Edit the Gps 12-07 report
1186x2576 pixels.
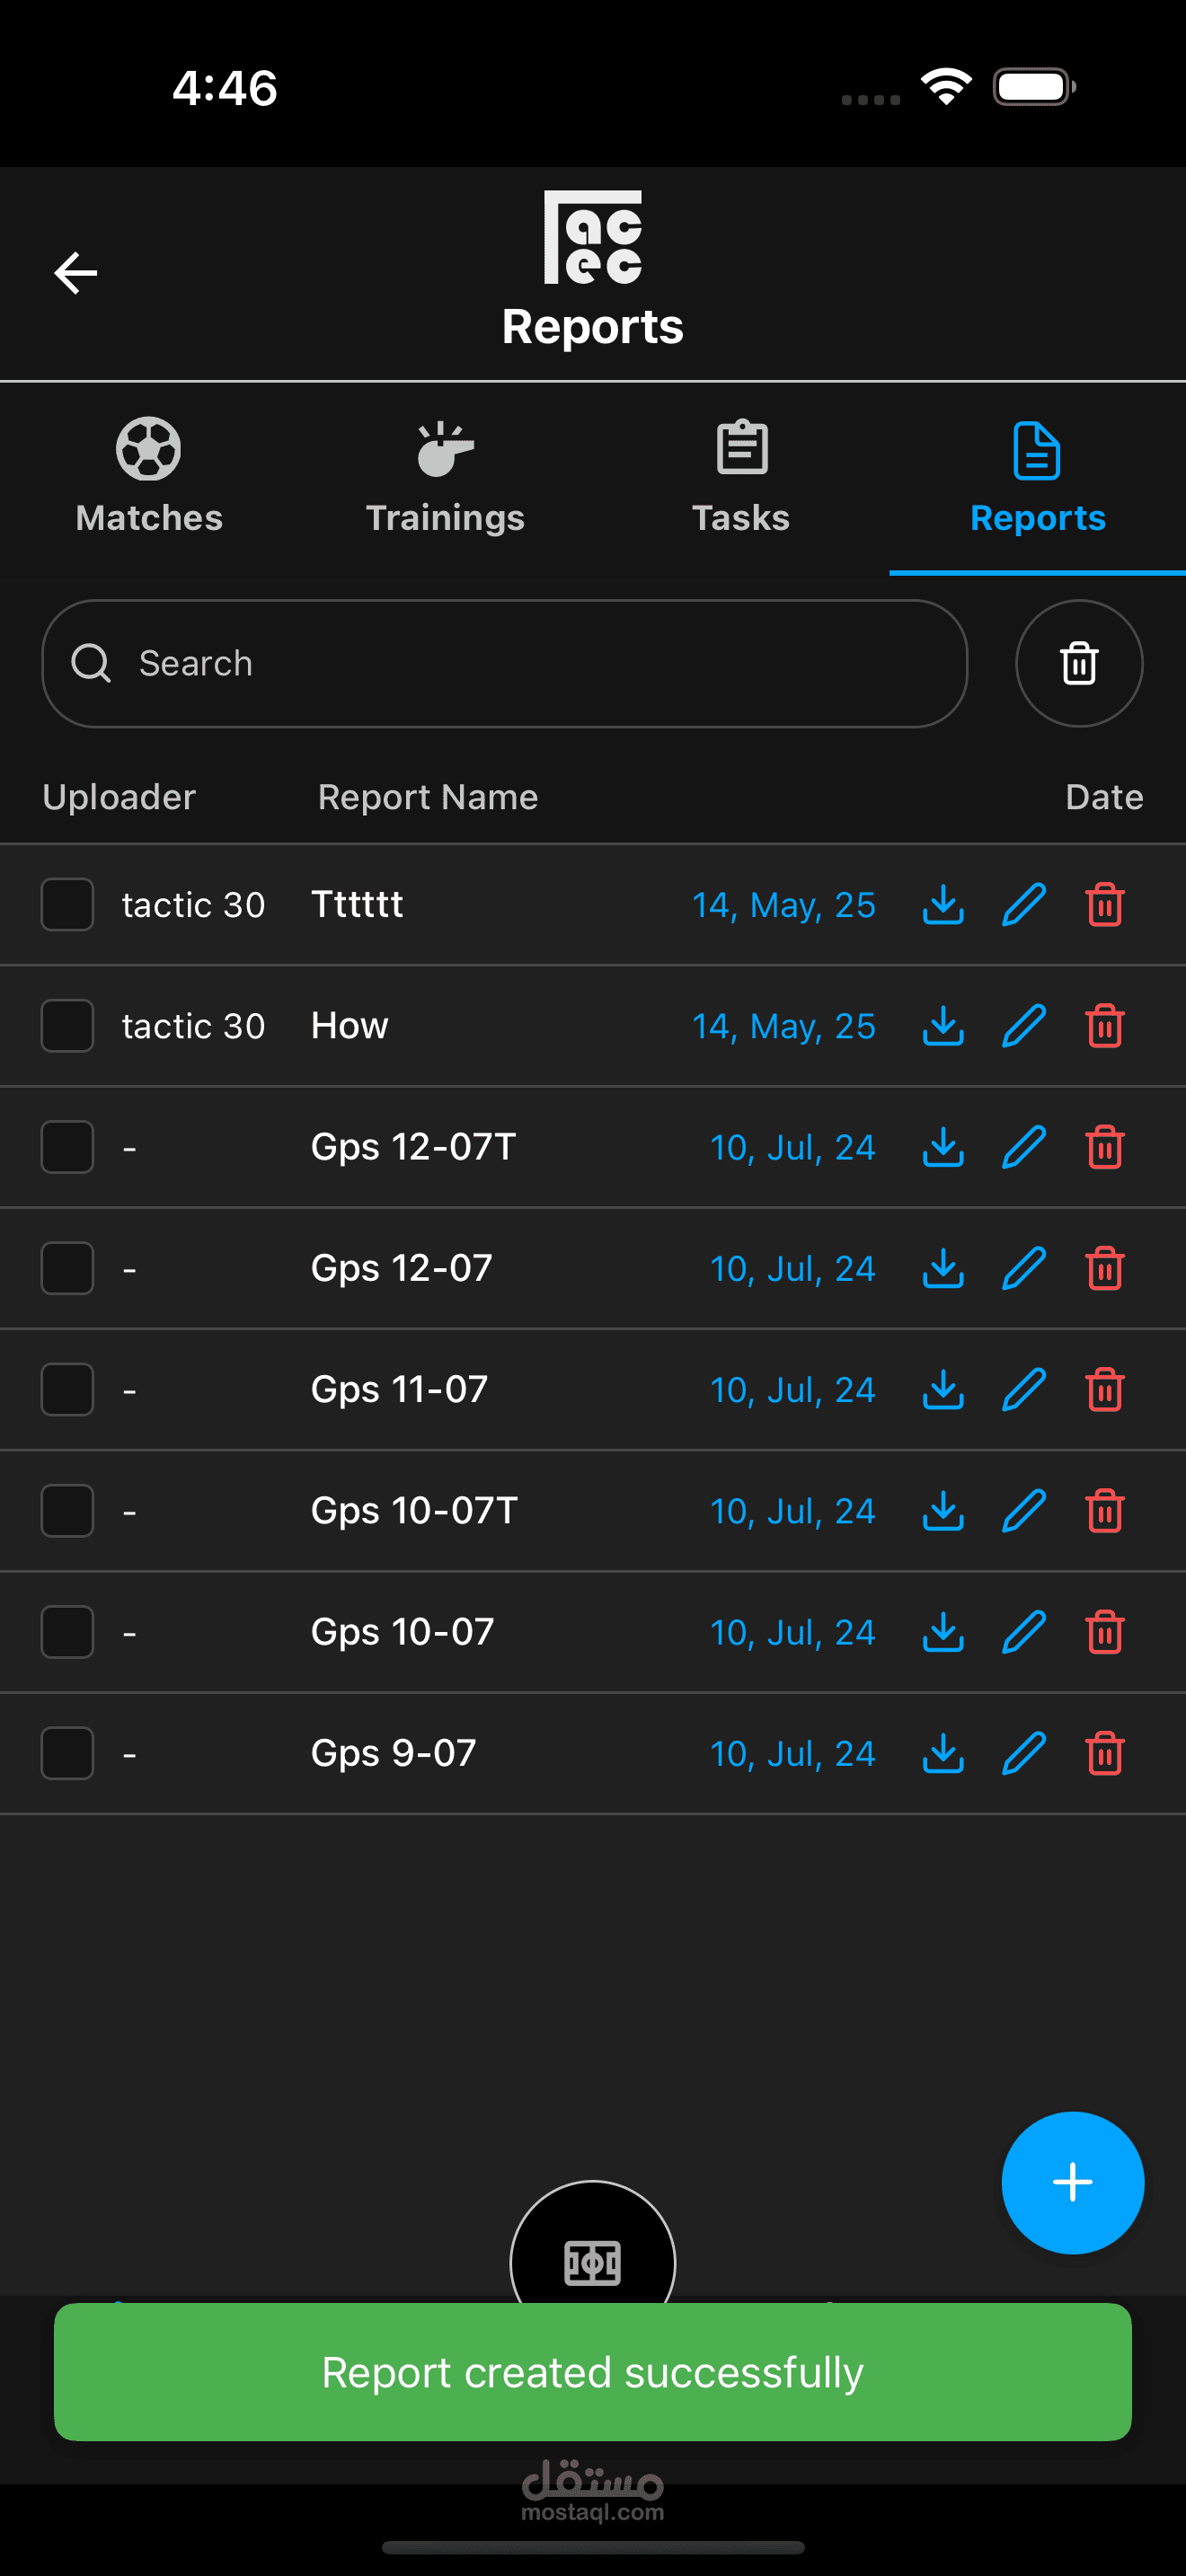click(1024, 1269)
